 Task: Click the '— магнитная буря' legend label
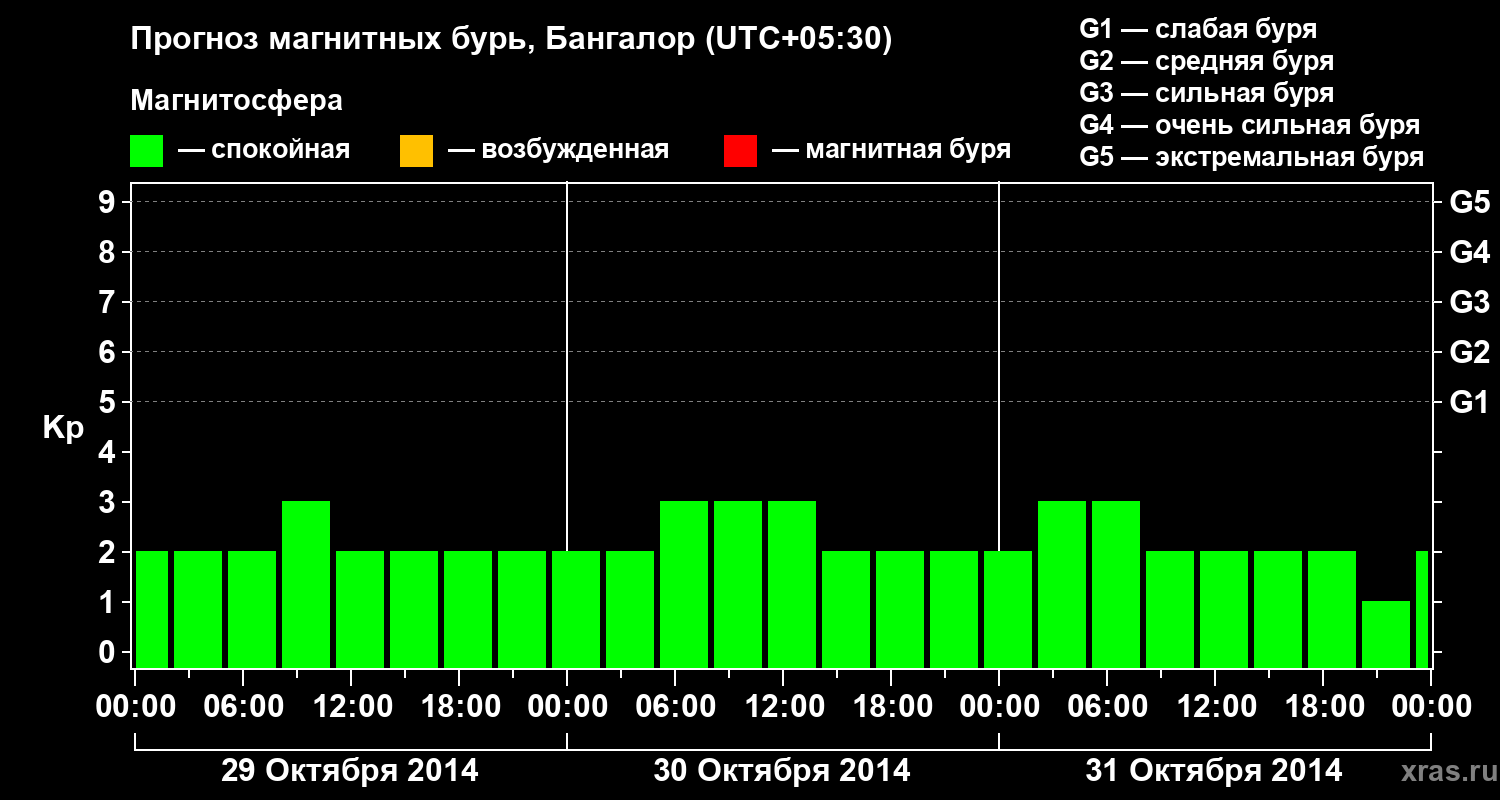pos(892,151)
